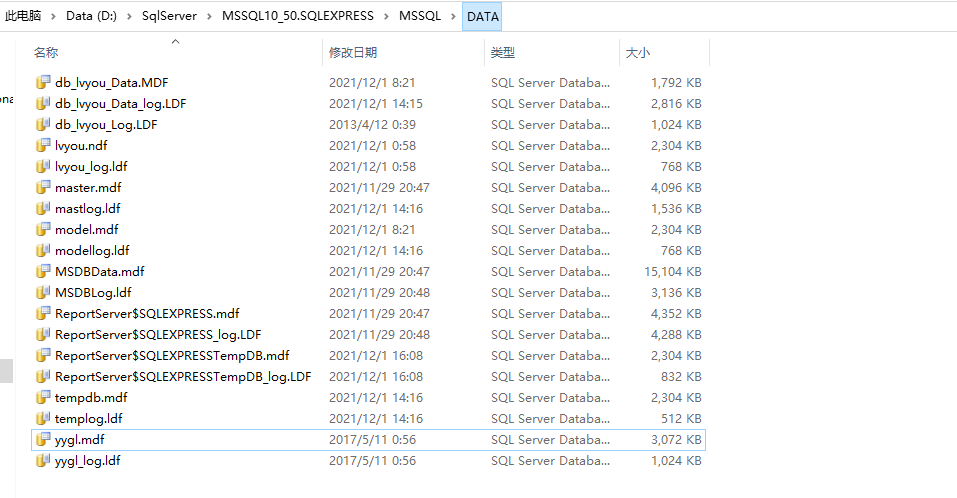The width and height of the screenshot is (957, 498).
Task: Click the db_lvyou_Log.LDF file icon
Action: pos(43,124)
